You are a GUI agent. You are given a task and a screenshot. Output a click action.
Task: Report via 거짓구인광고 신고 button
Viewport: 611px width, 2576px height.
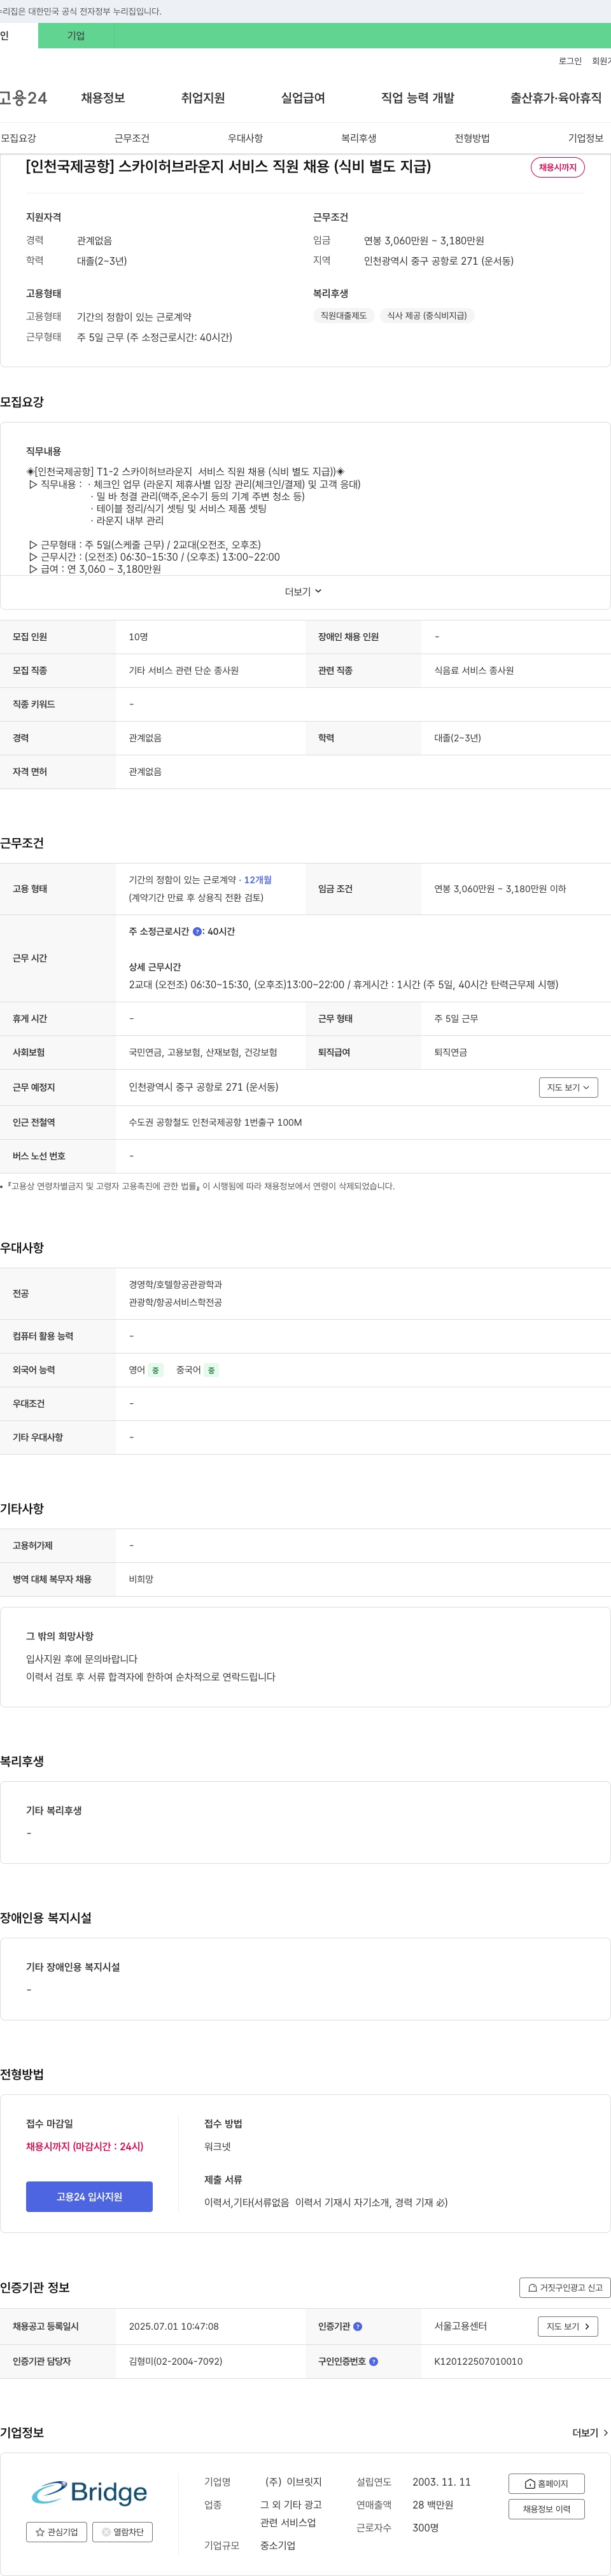pos(564,2287)
